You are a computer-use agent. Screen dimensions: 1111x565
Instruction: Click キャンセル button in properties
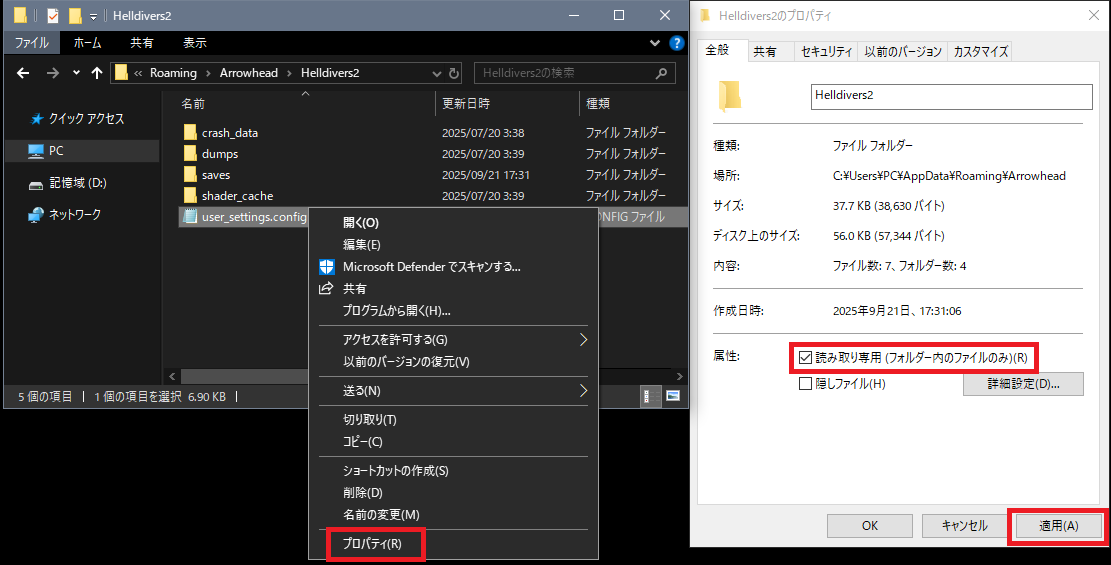[964, 526]
